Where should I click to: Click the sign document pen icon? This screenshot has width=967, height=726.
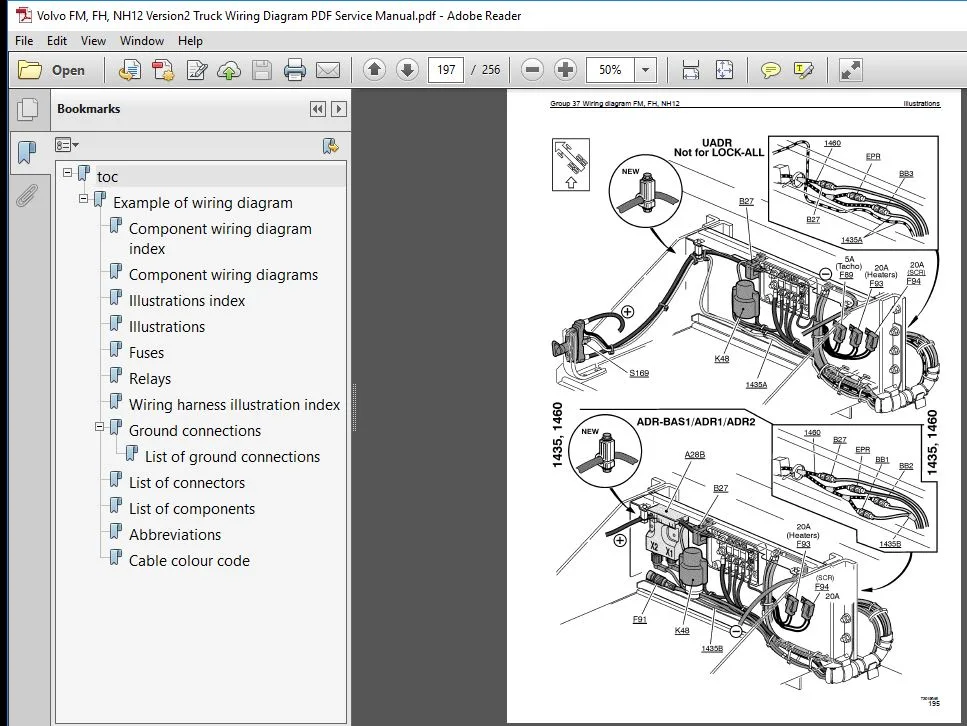click(197, 70)
